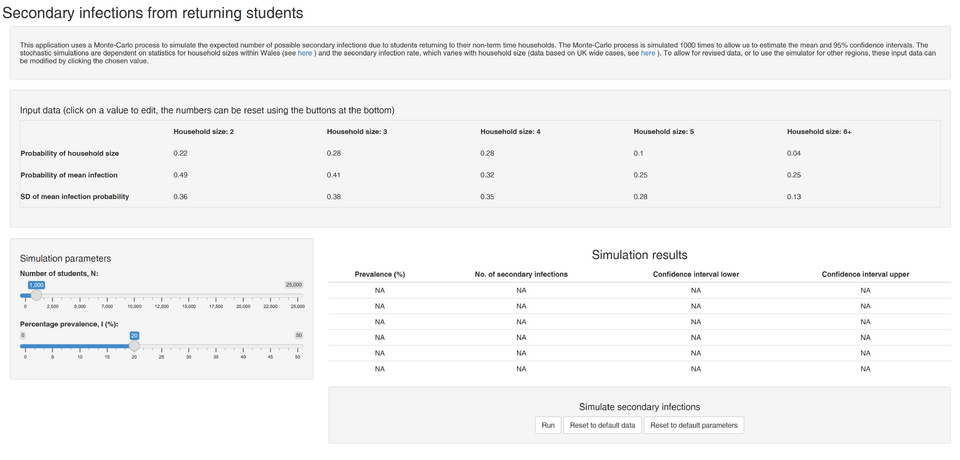Image resolution: width=960 pixels, height=460 pixels.
Task: Edit household size probability for size 6+
Action: click(x=794, y=153)
